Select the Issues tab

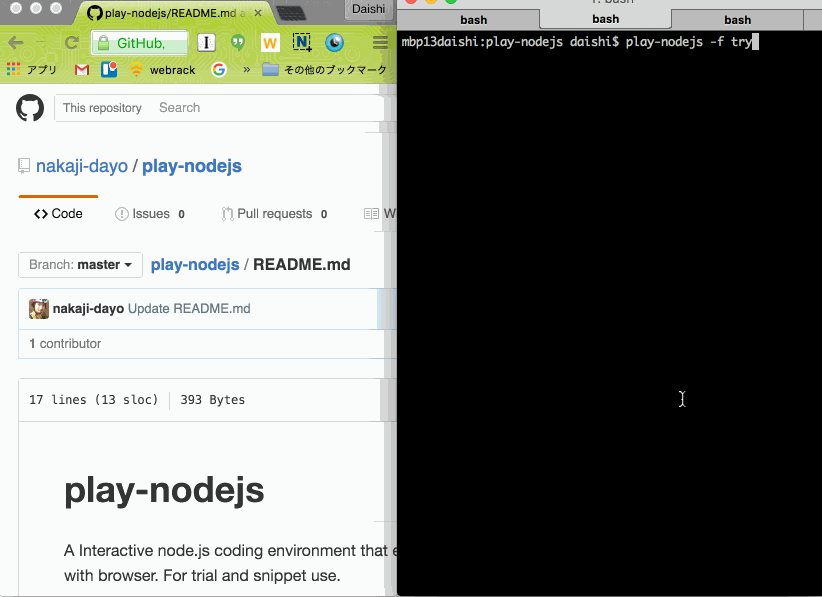[150, 214]
